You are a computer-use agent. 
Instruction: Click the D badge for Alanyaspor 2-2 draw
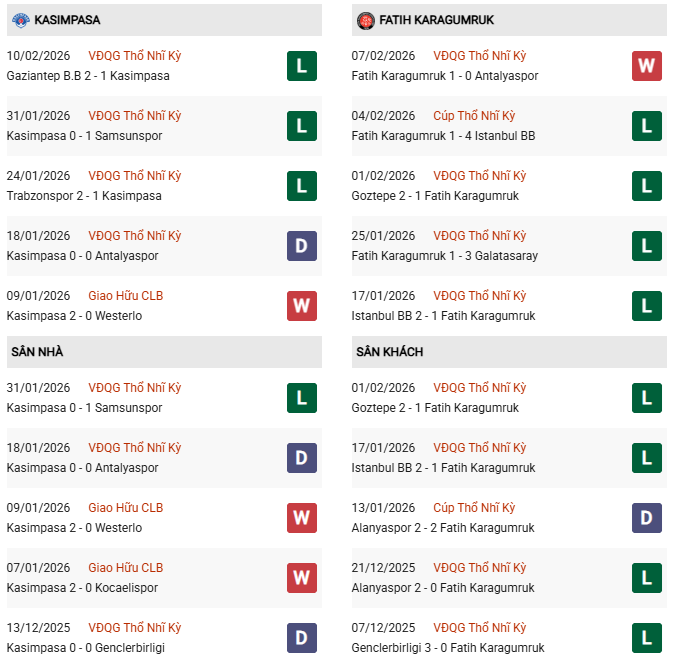click(647, 518)
